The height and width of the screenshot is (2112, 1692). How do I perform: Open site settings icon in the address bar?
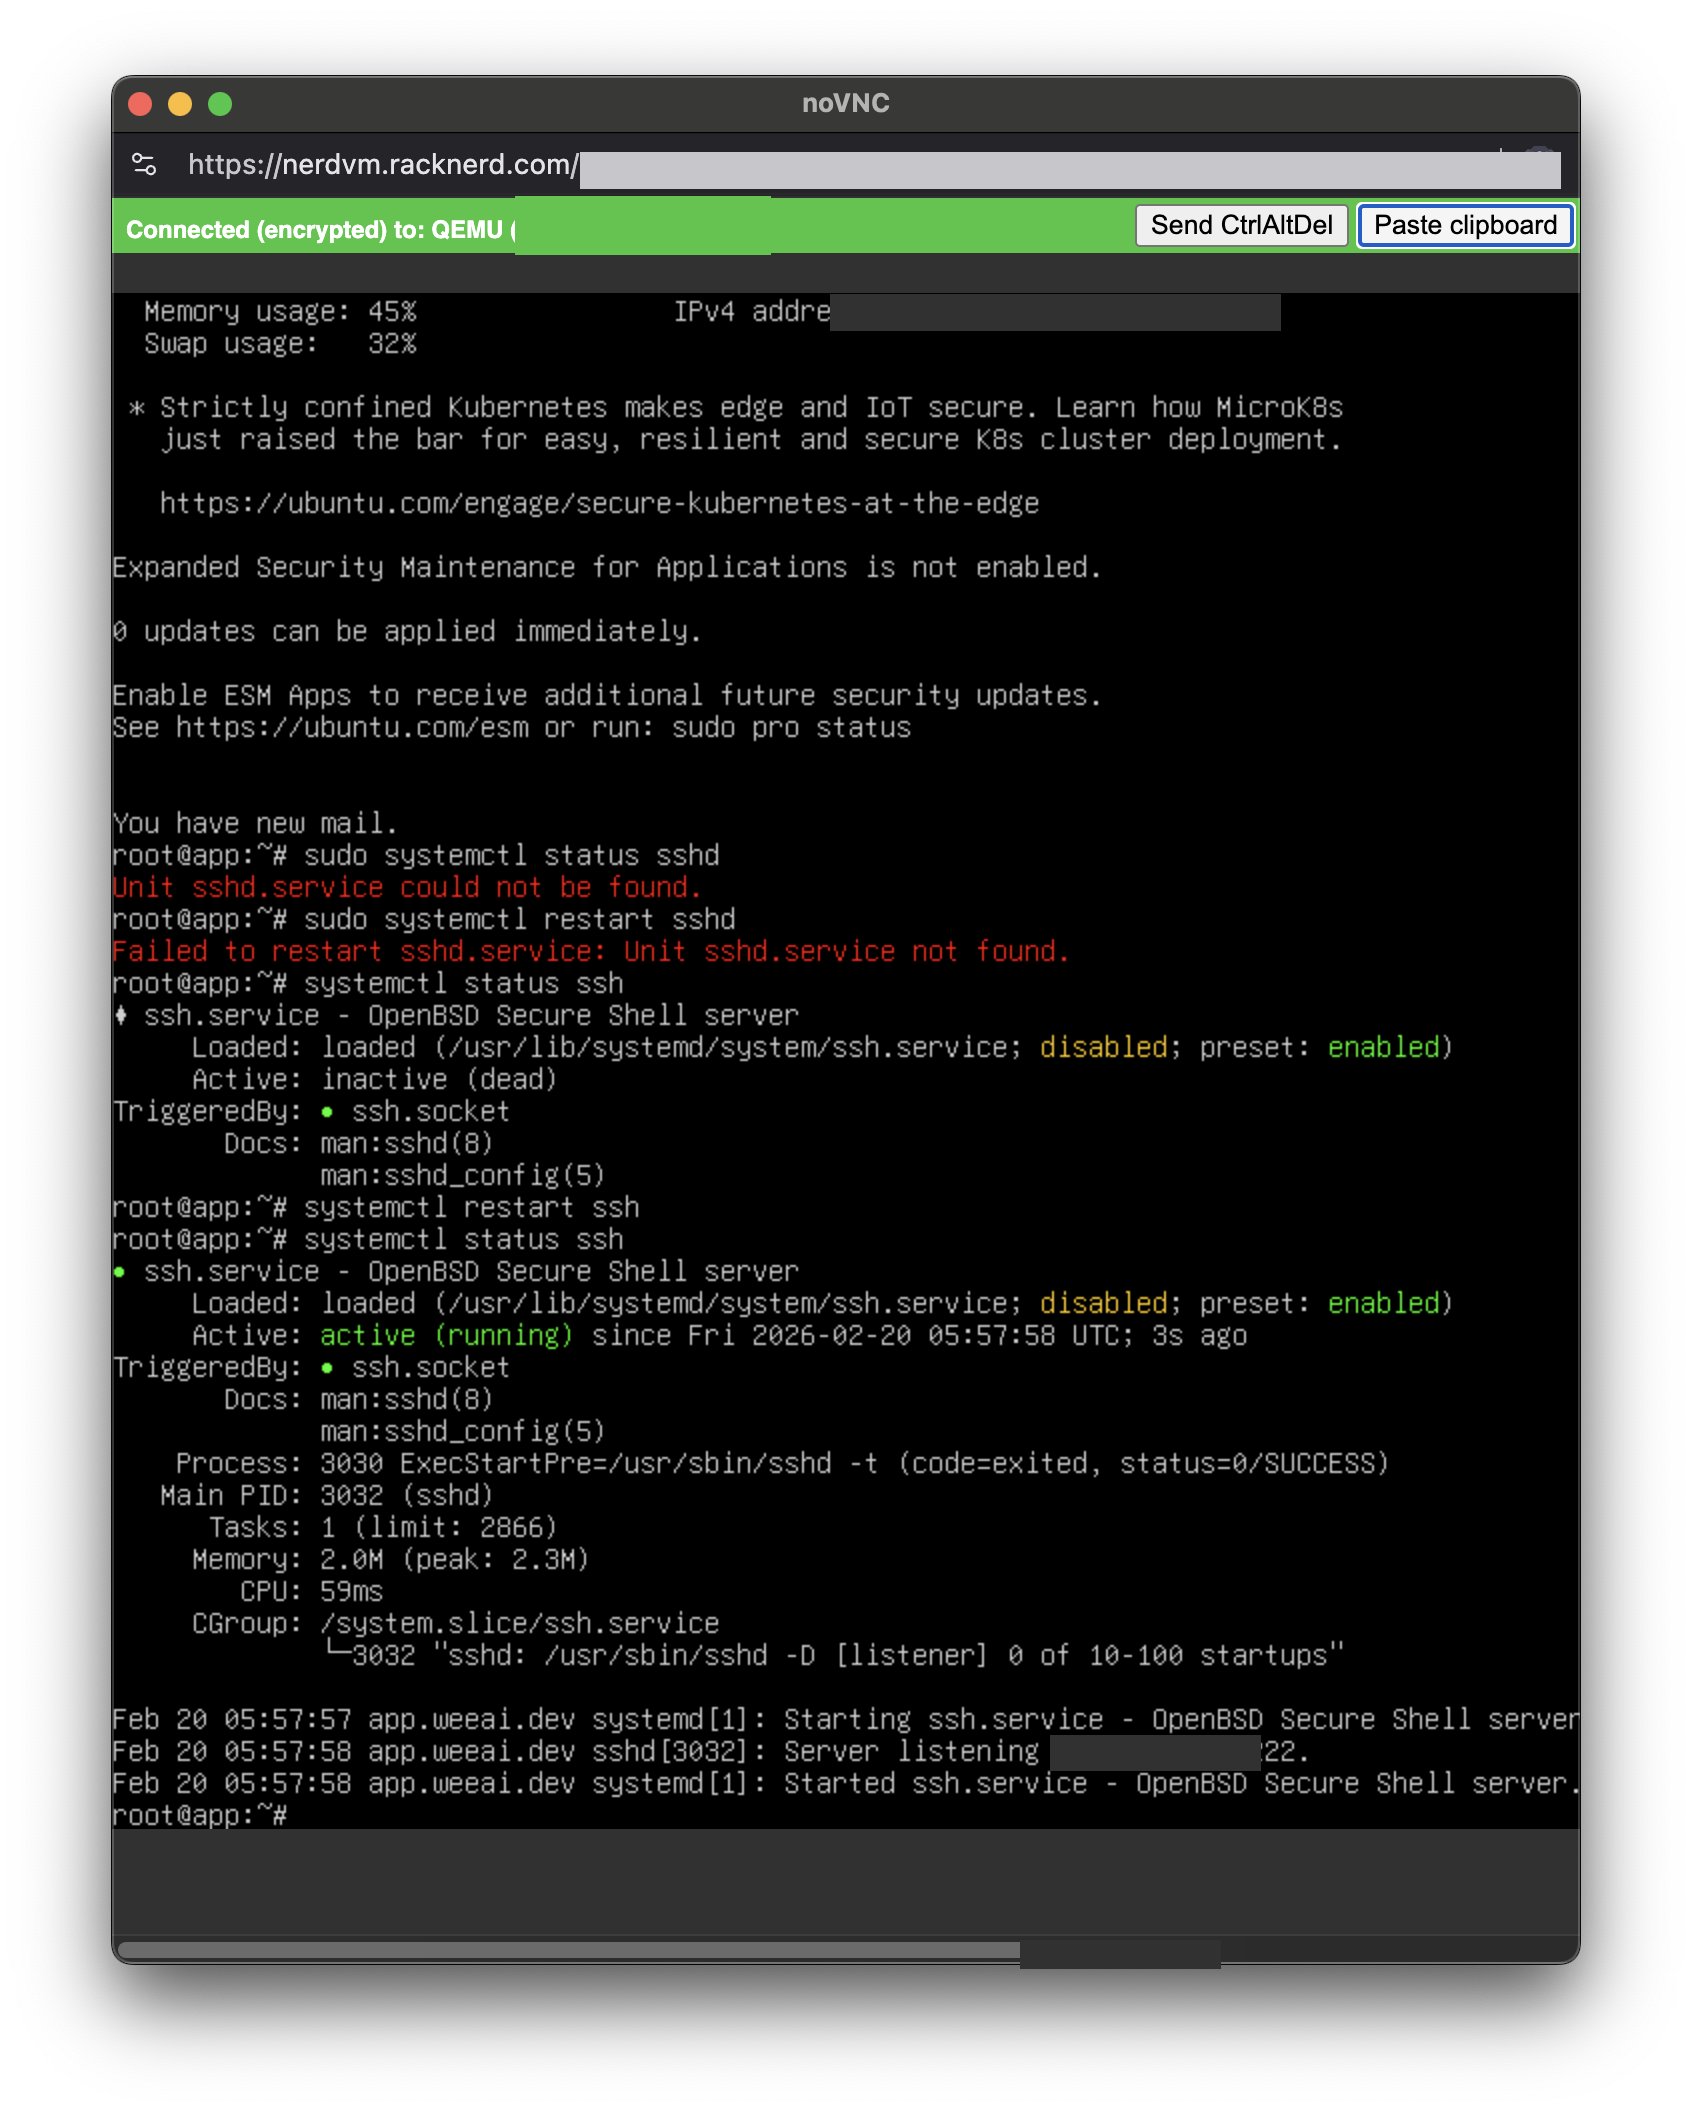coord(144,165)
